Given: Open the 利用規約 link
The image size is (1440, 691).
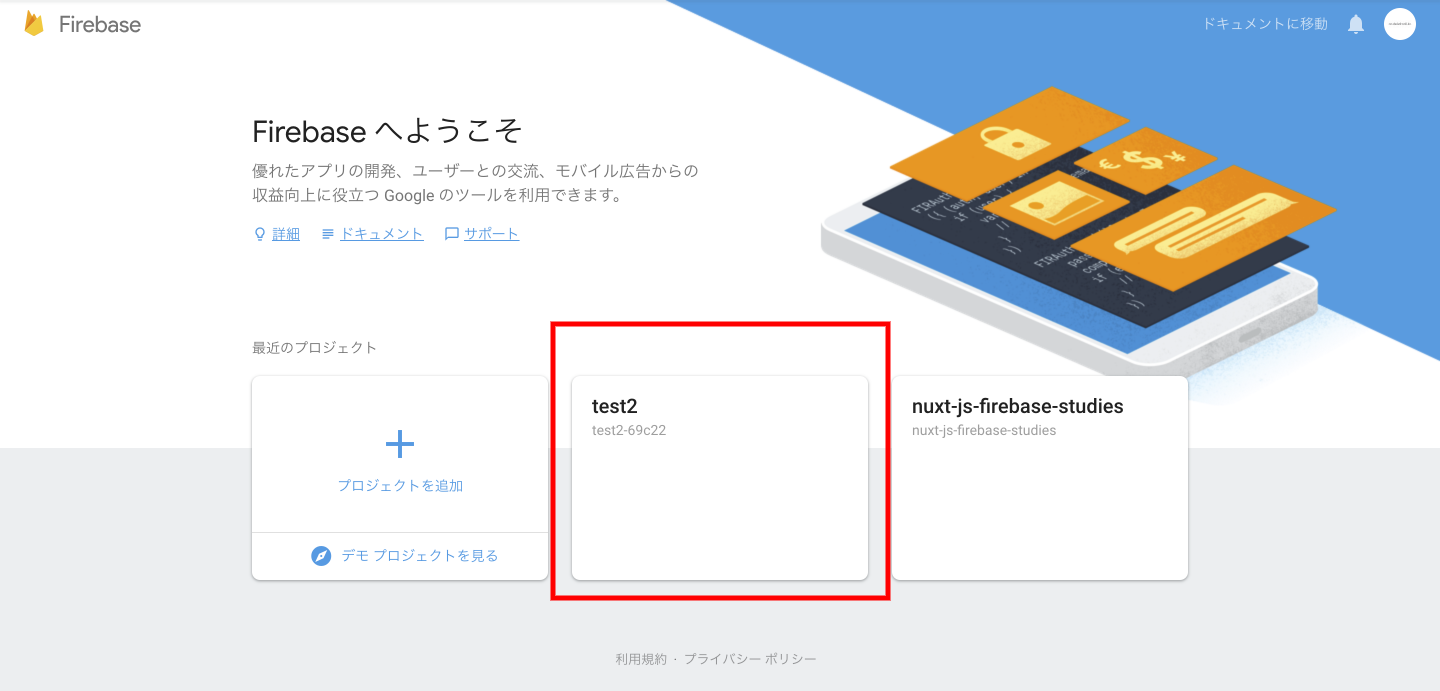Looking at the screenshot, I should click(x=641, y=659).
